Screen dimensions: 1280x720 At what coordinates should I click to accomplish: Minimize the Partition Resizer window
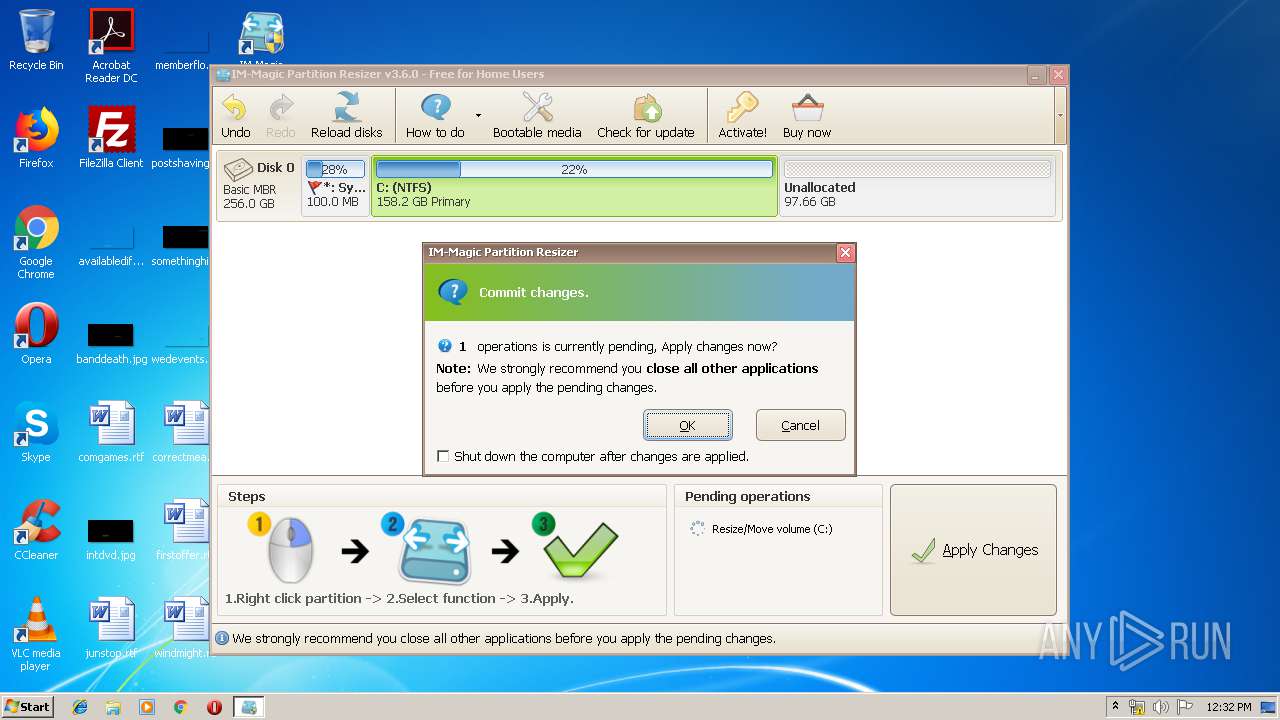point(1037,75)
